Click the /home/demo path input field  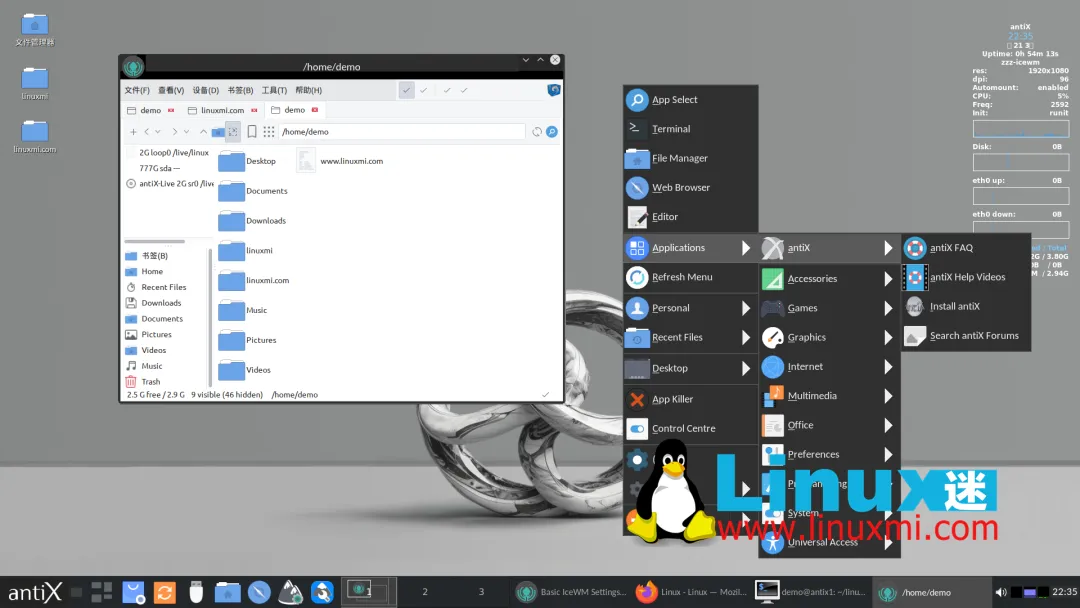402,132
